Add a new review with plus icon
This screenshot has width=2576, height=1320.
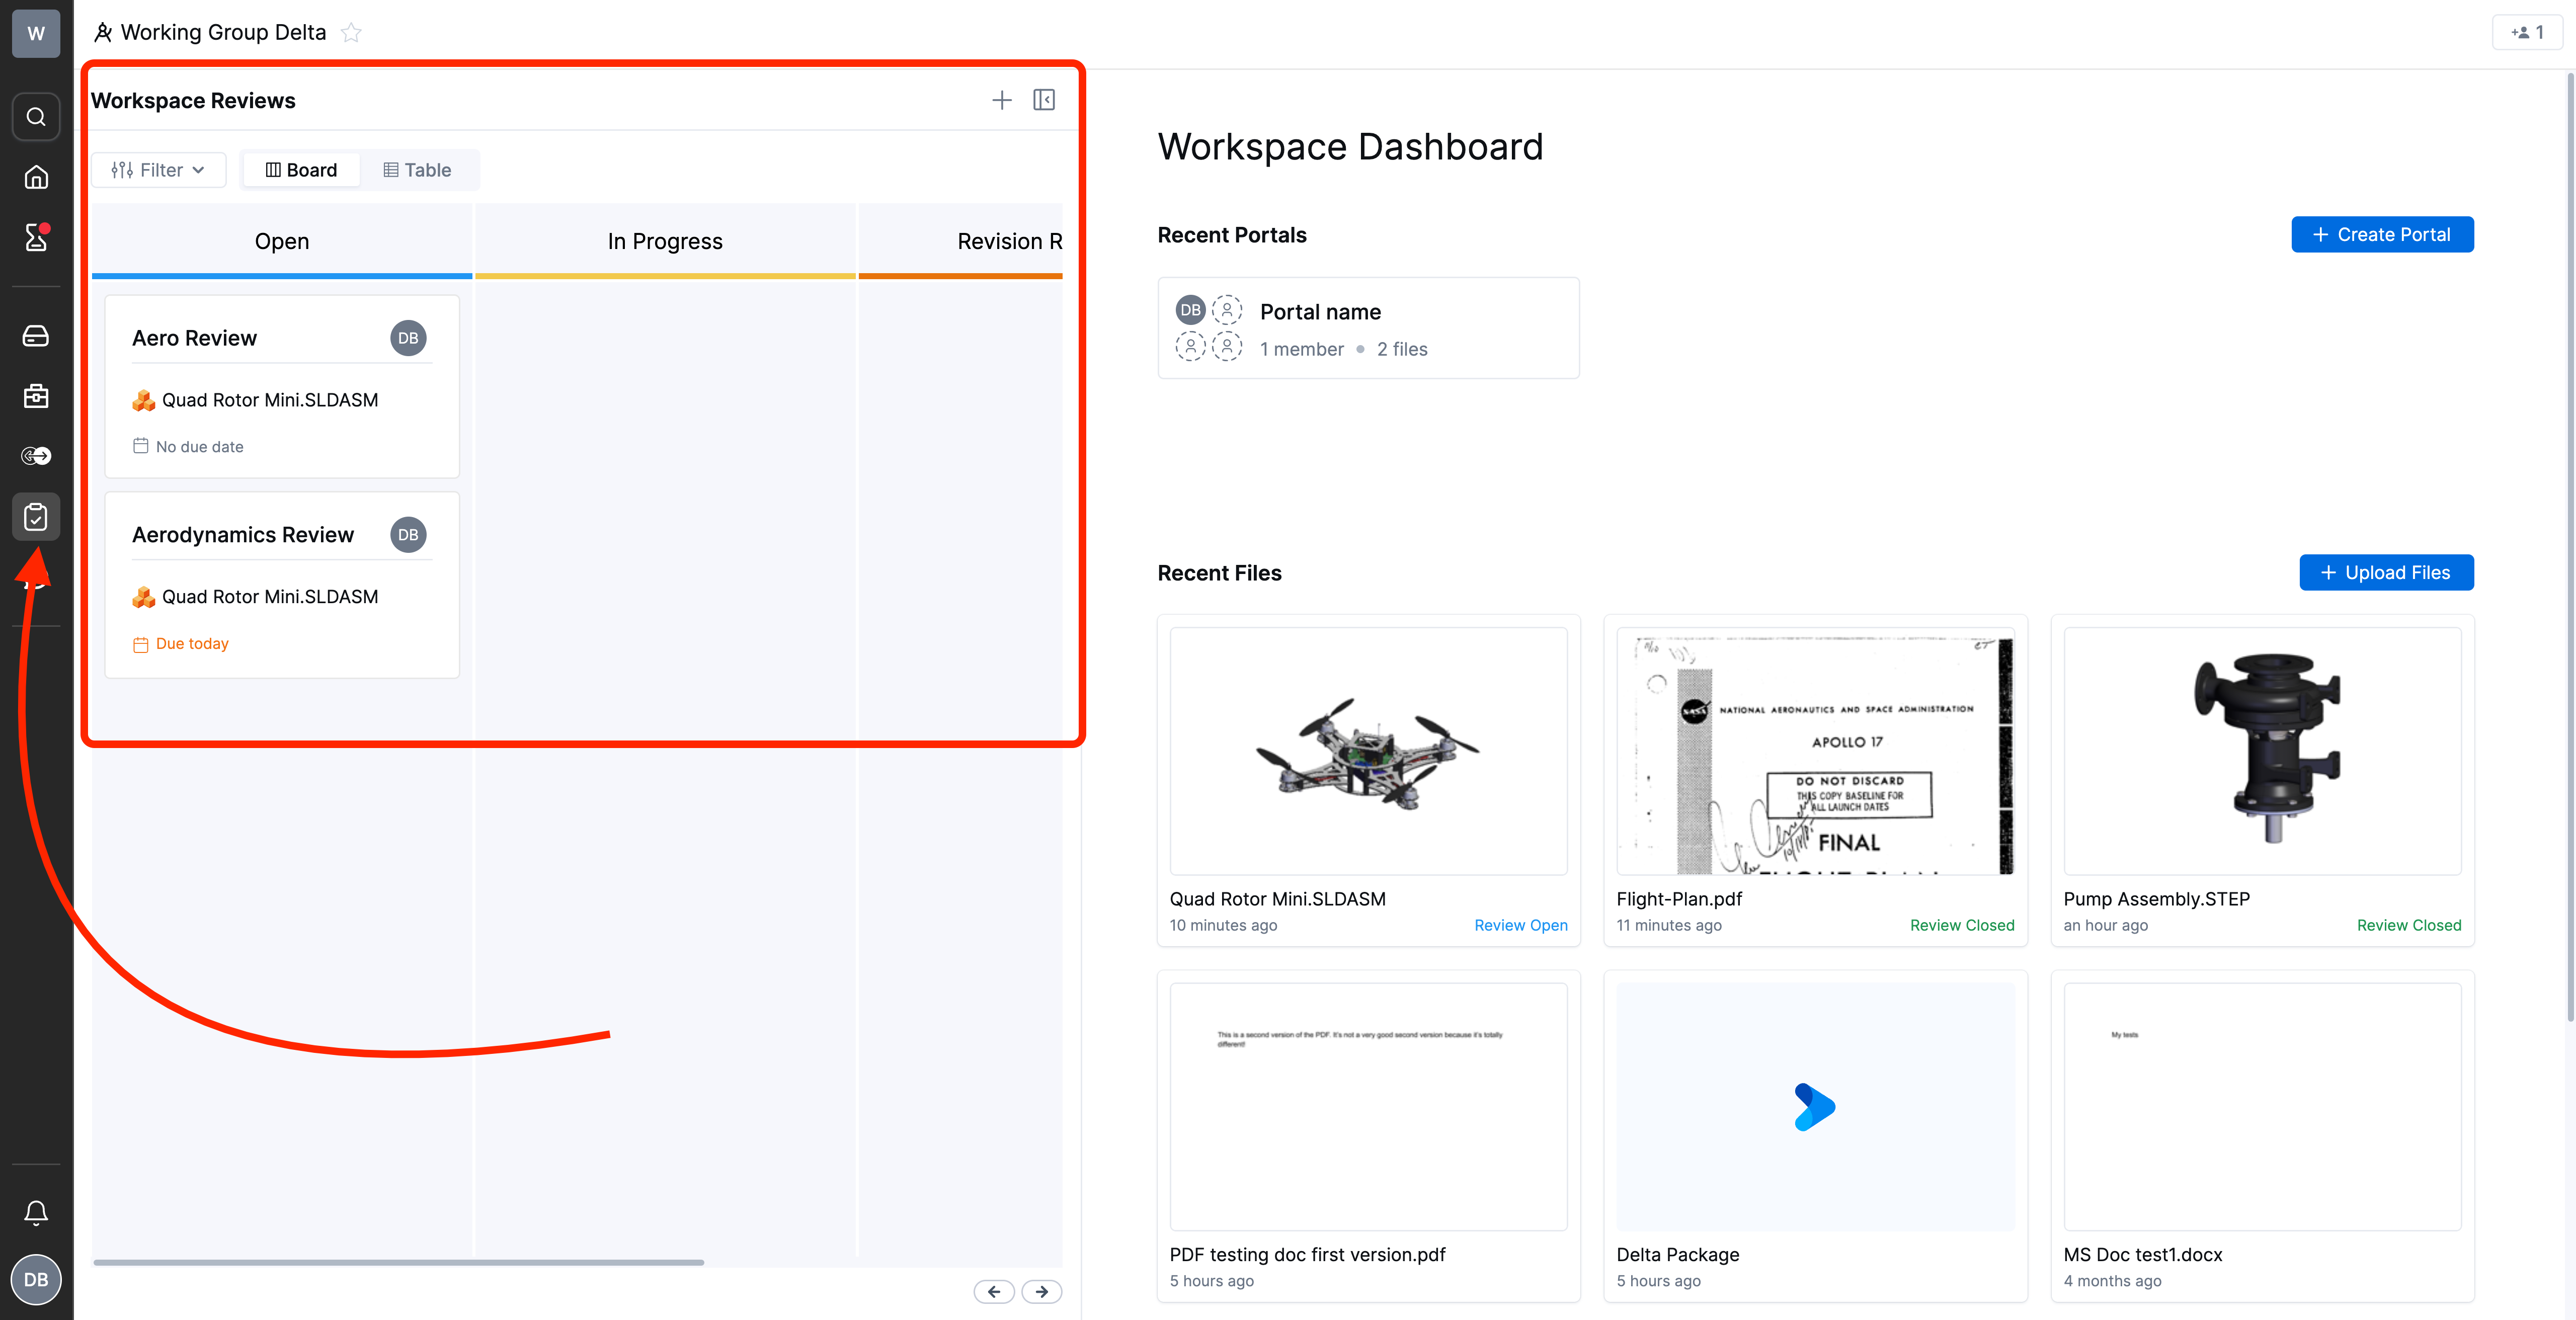pyautogui.click(x=1001, y=100)
